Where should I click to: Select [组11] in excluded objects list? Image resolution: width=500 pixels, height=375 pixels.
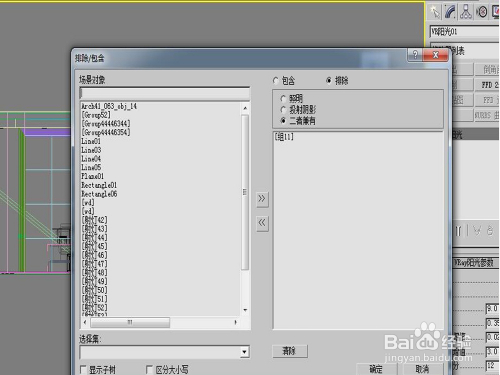[284, 137]
